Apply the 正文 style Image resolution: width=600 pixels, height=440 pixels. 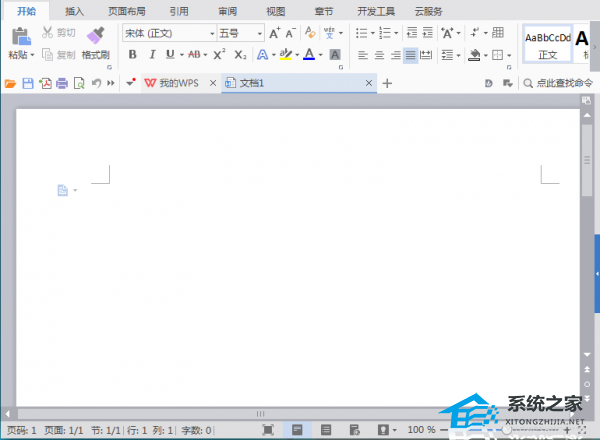(548, 44)
